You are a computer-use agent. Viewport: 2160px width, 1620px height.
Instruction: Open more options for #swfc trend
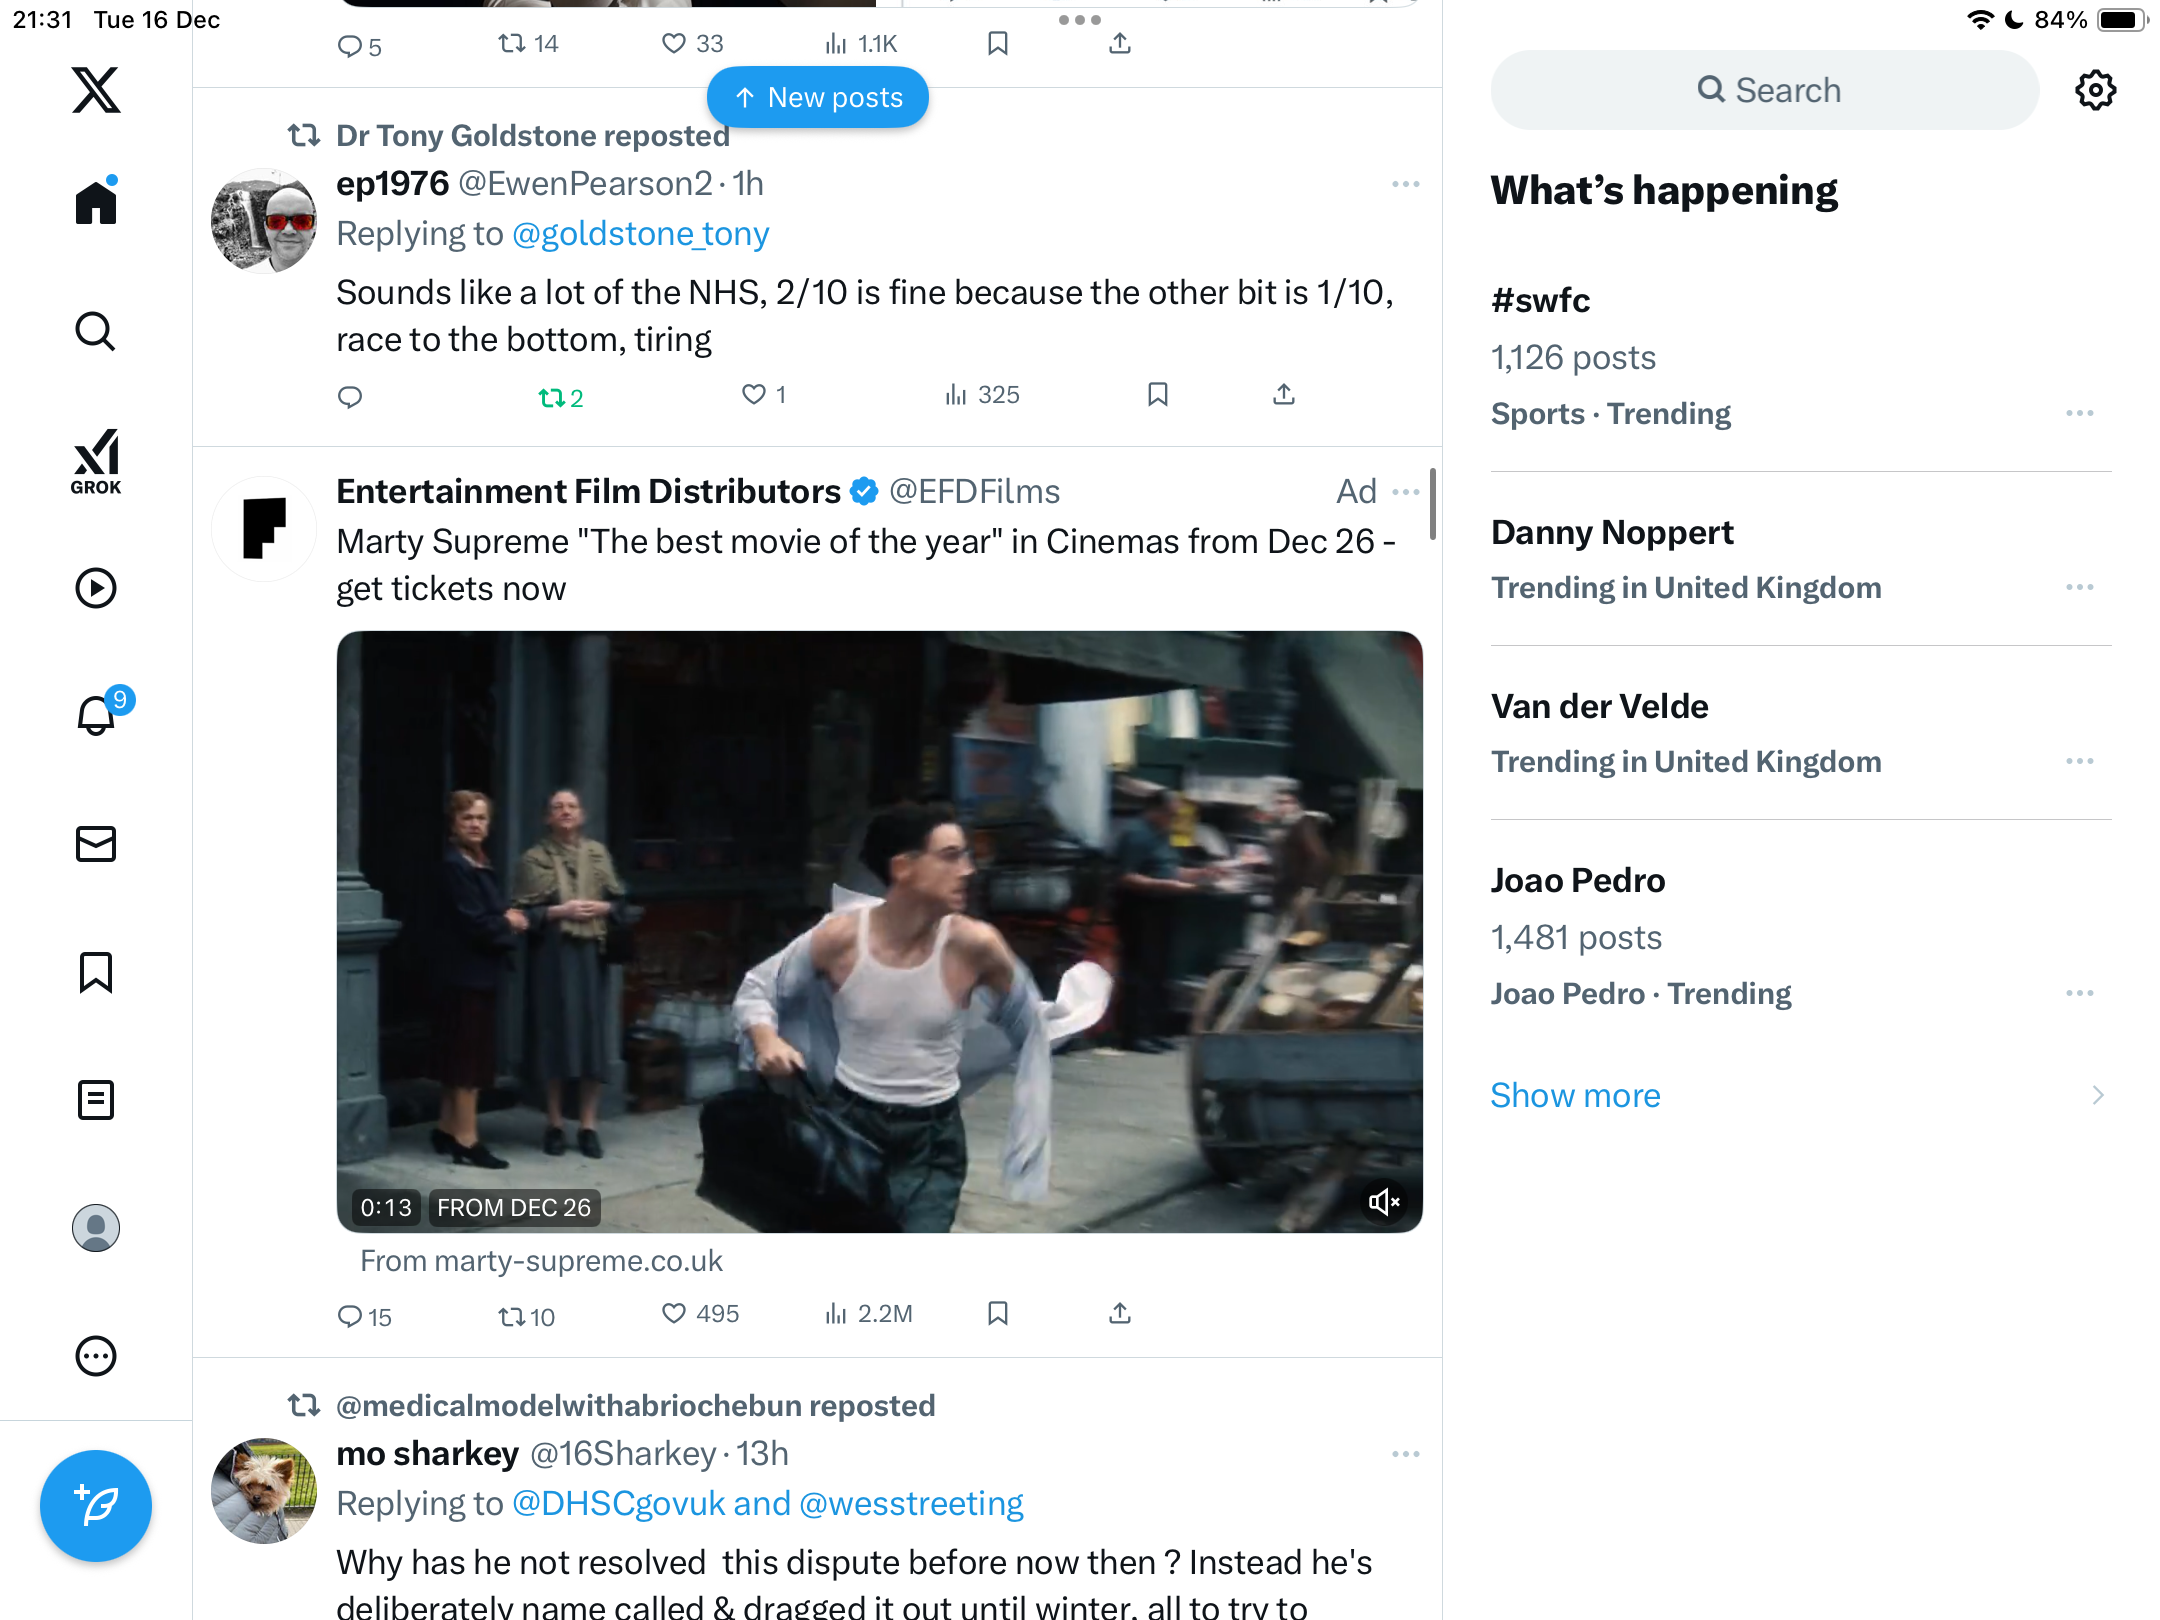[x=2079, y=413]
